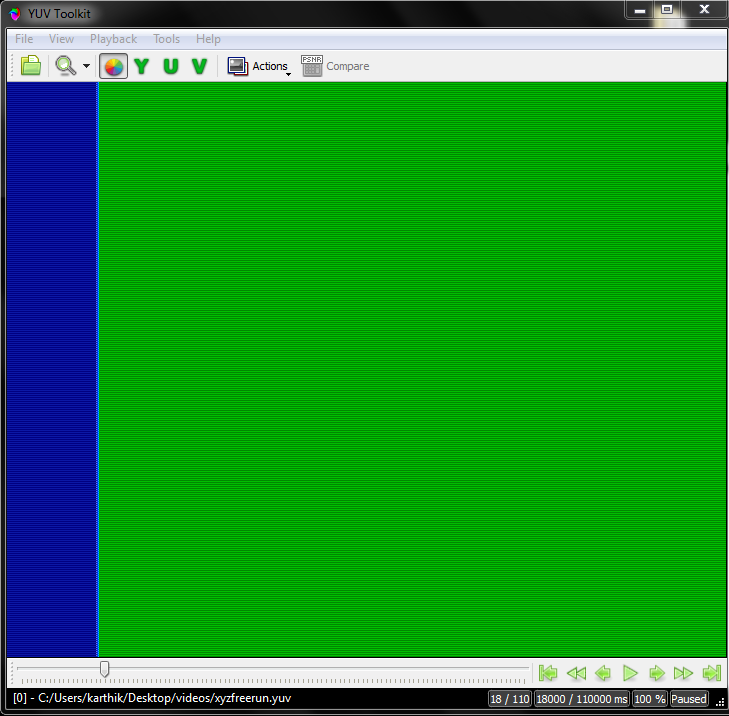Open the Playback menu

(113, 39)
